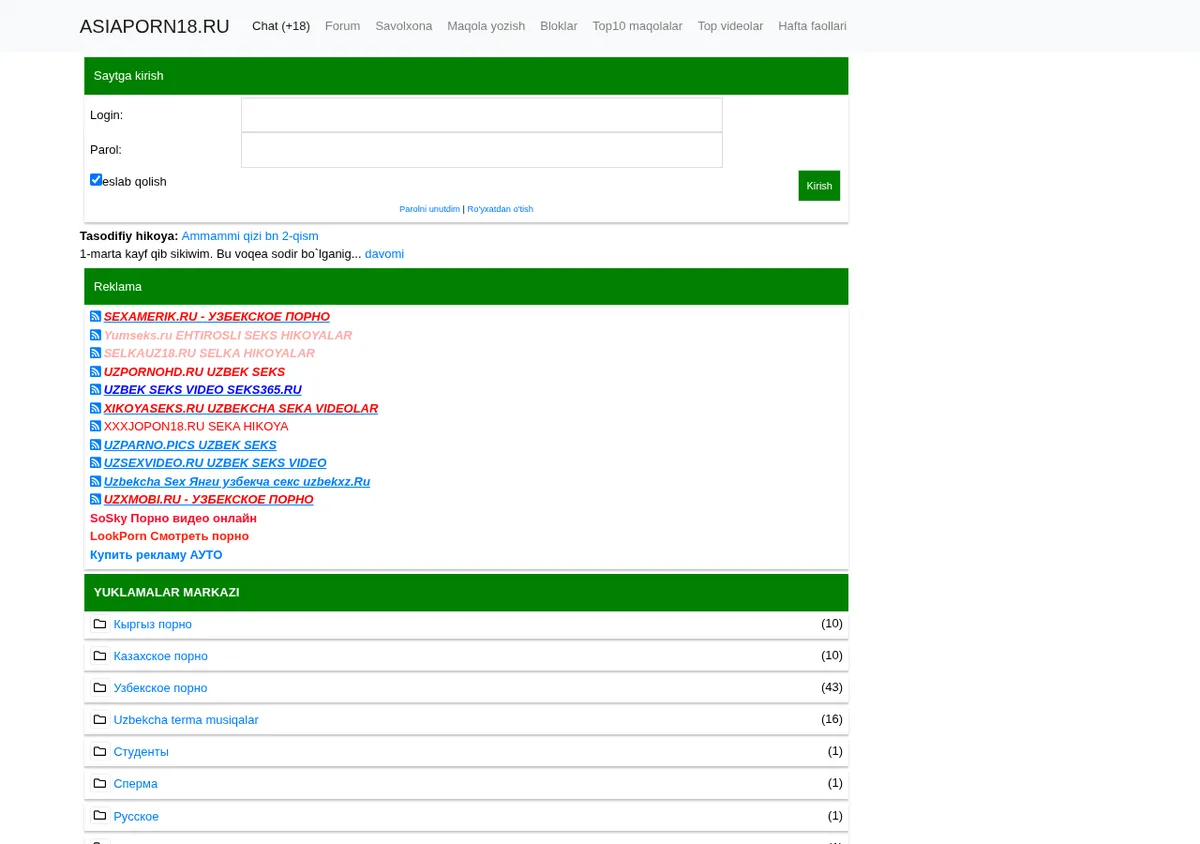
Task: Click the RSS icon next to UZPARNO.PICS
Action: [x=96, y=445]
